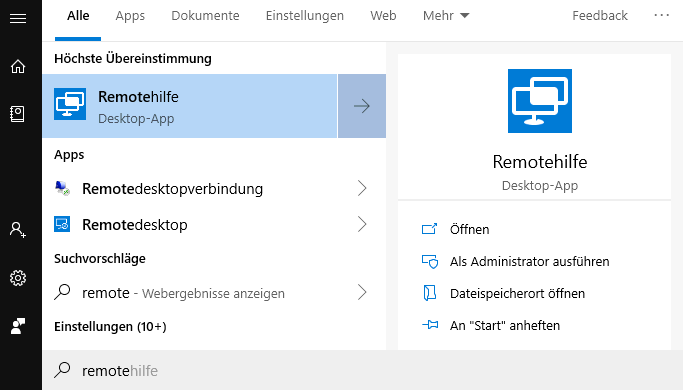Click the Remotedesktop app icon

pyautogui.click(x=62, y=224)
